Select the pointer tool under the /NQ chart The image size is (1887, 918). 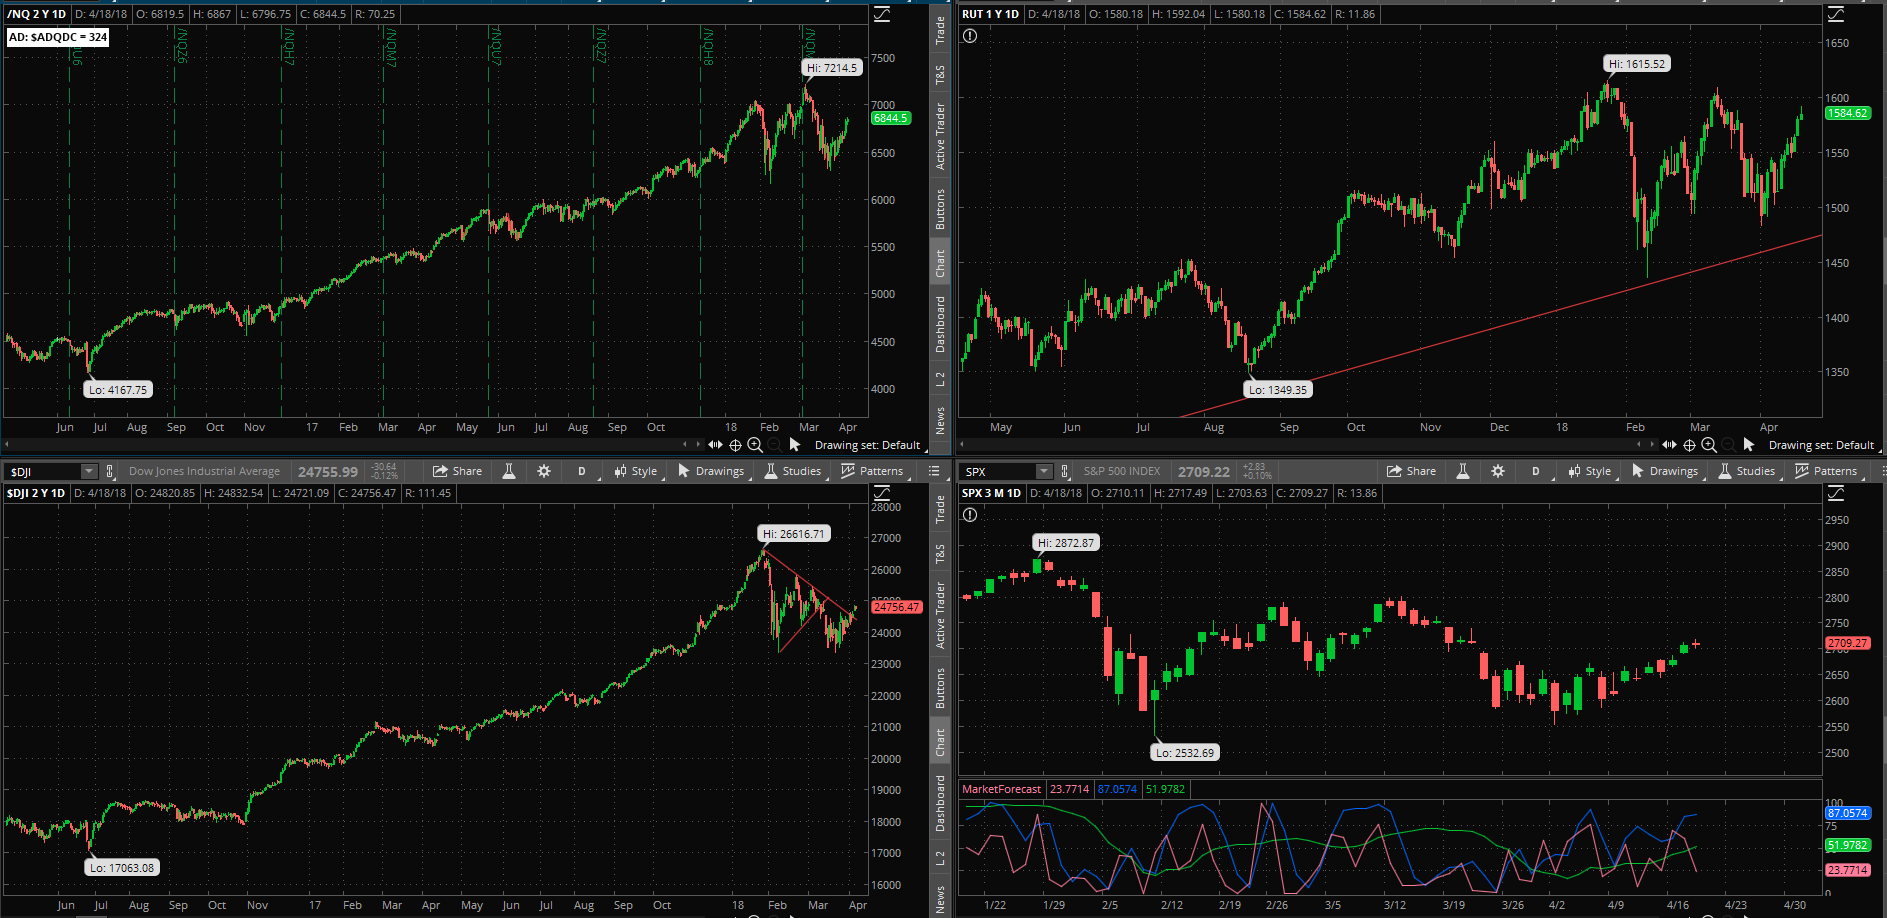795,445
